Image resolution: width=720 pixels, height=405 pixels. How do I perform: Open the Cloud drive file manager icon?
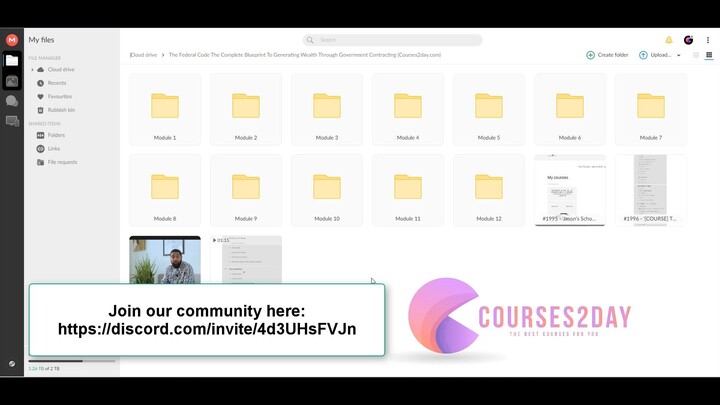click(x=12, y=61)
